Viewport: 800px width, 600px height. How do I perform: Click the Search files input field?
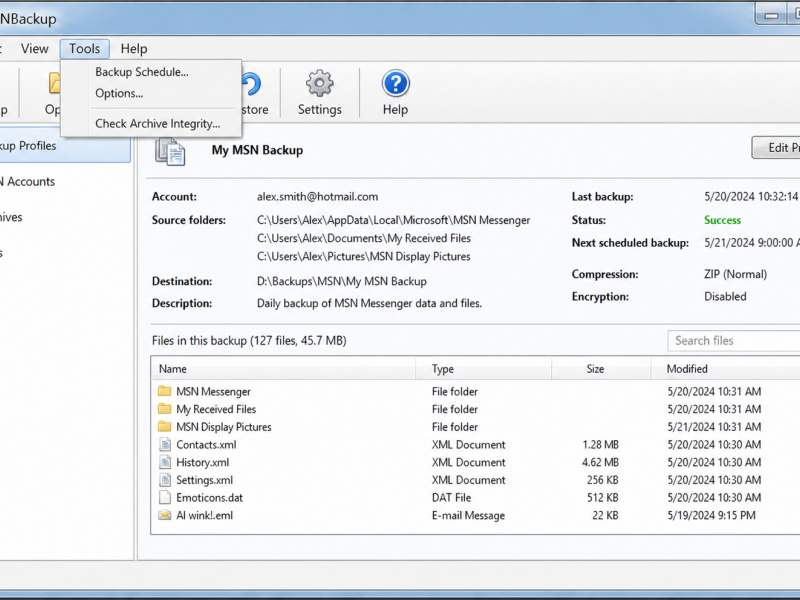pos(734,341)
